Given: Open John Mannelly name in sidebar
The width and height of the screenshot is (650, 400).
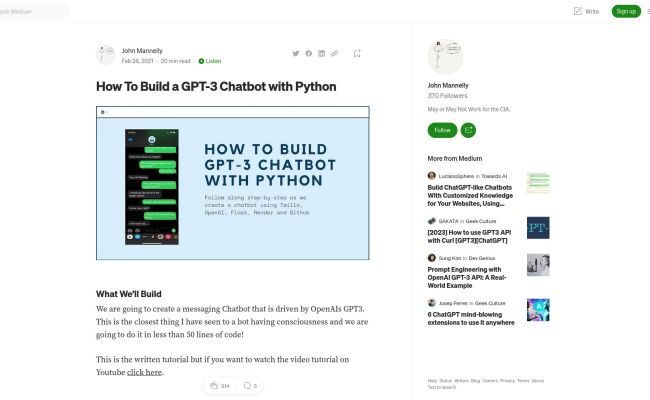Looking at the screenshot, I should point(448,85).
